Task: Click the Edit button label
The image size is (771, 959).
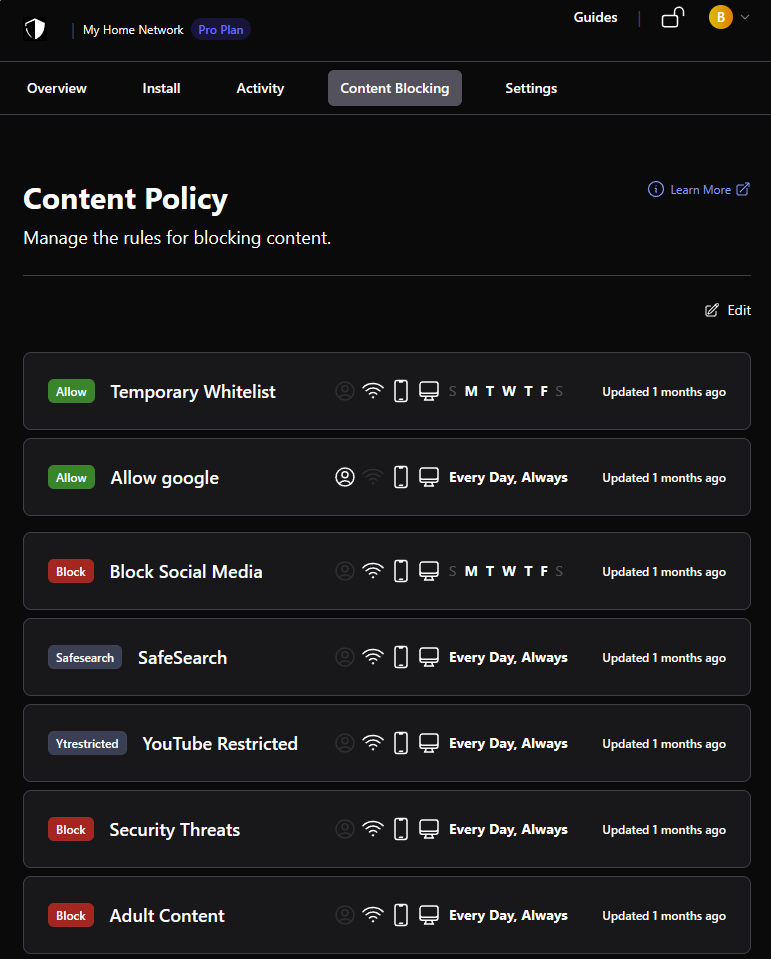Action: pyautogui.click(x=739, y=310)
